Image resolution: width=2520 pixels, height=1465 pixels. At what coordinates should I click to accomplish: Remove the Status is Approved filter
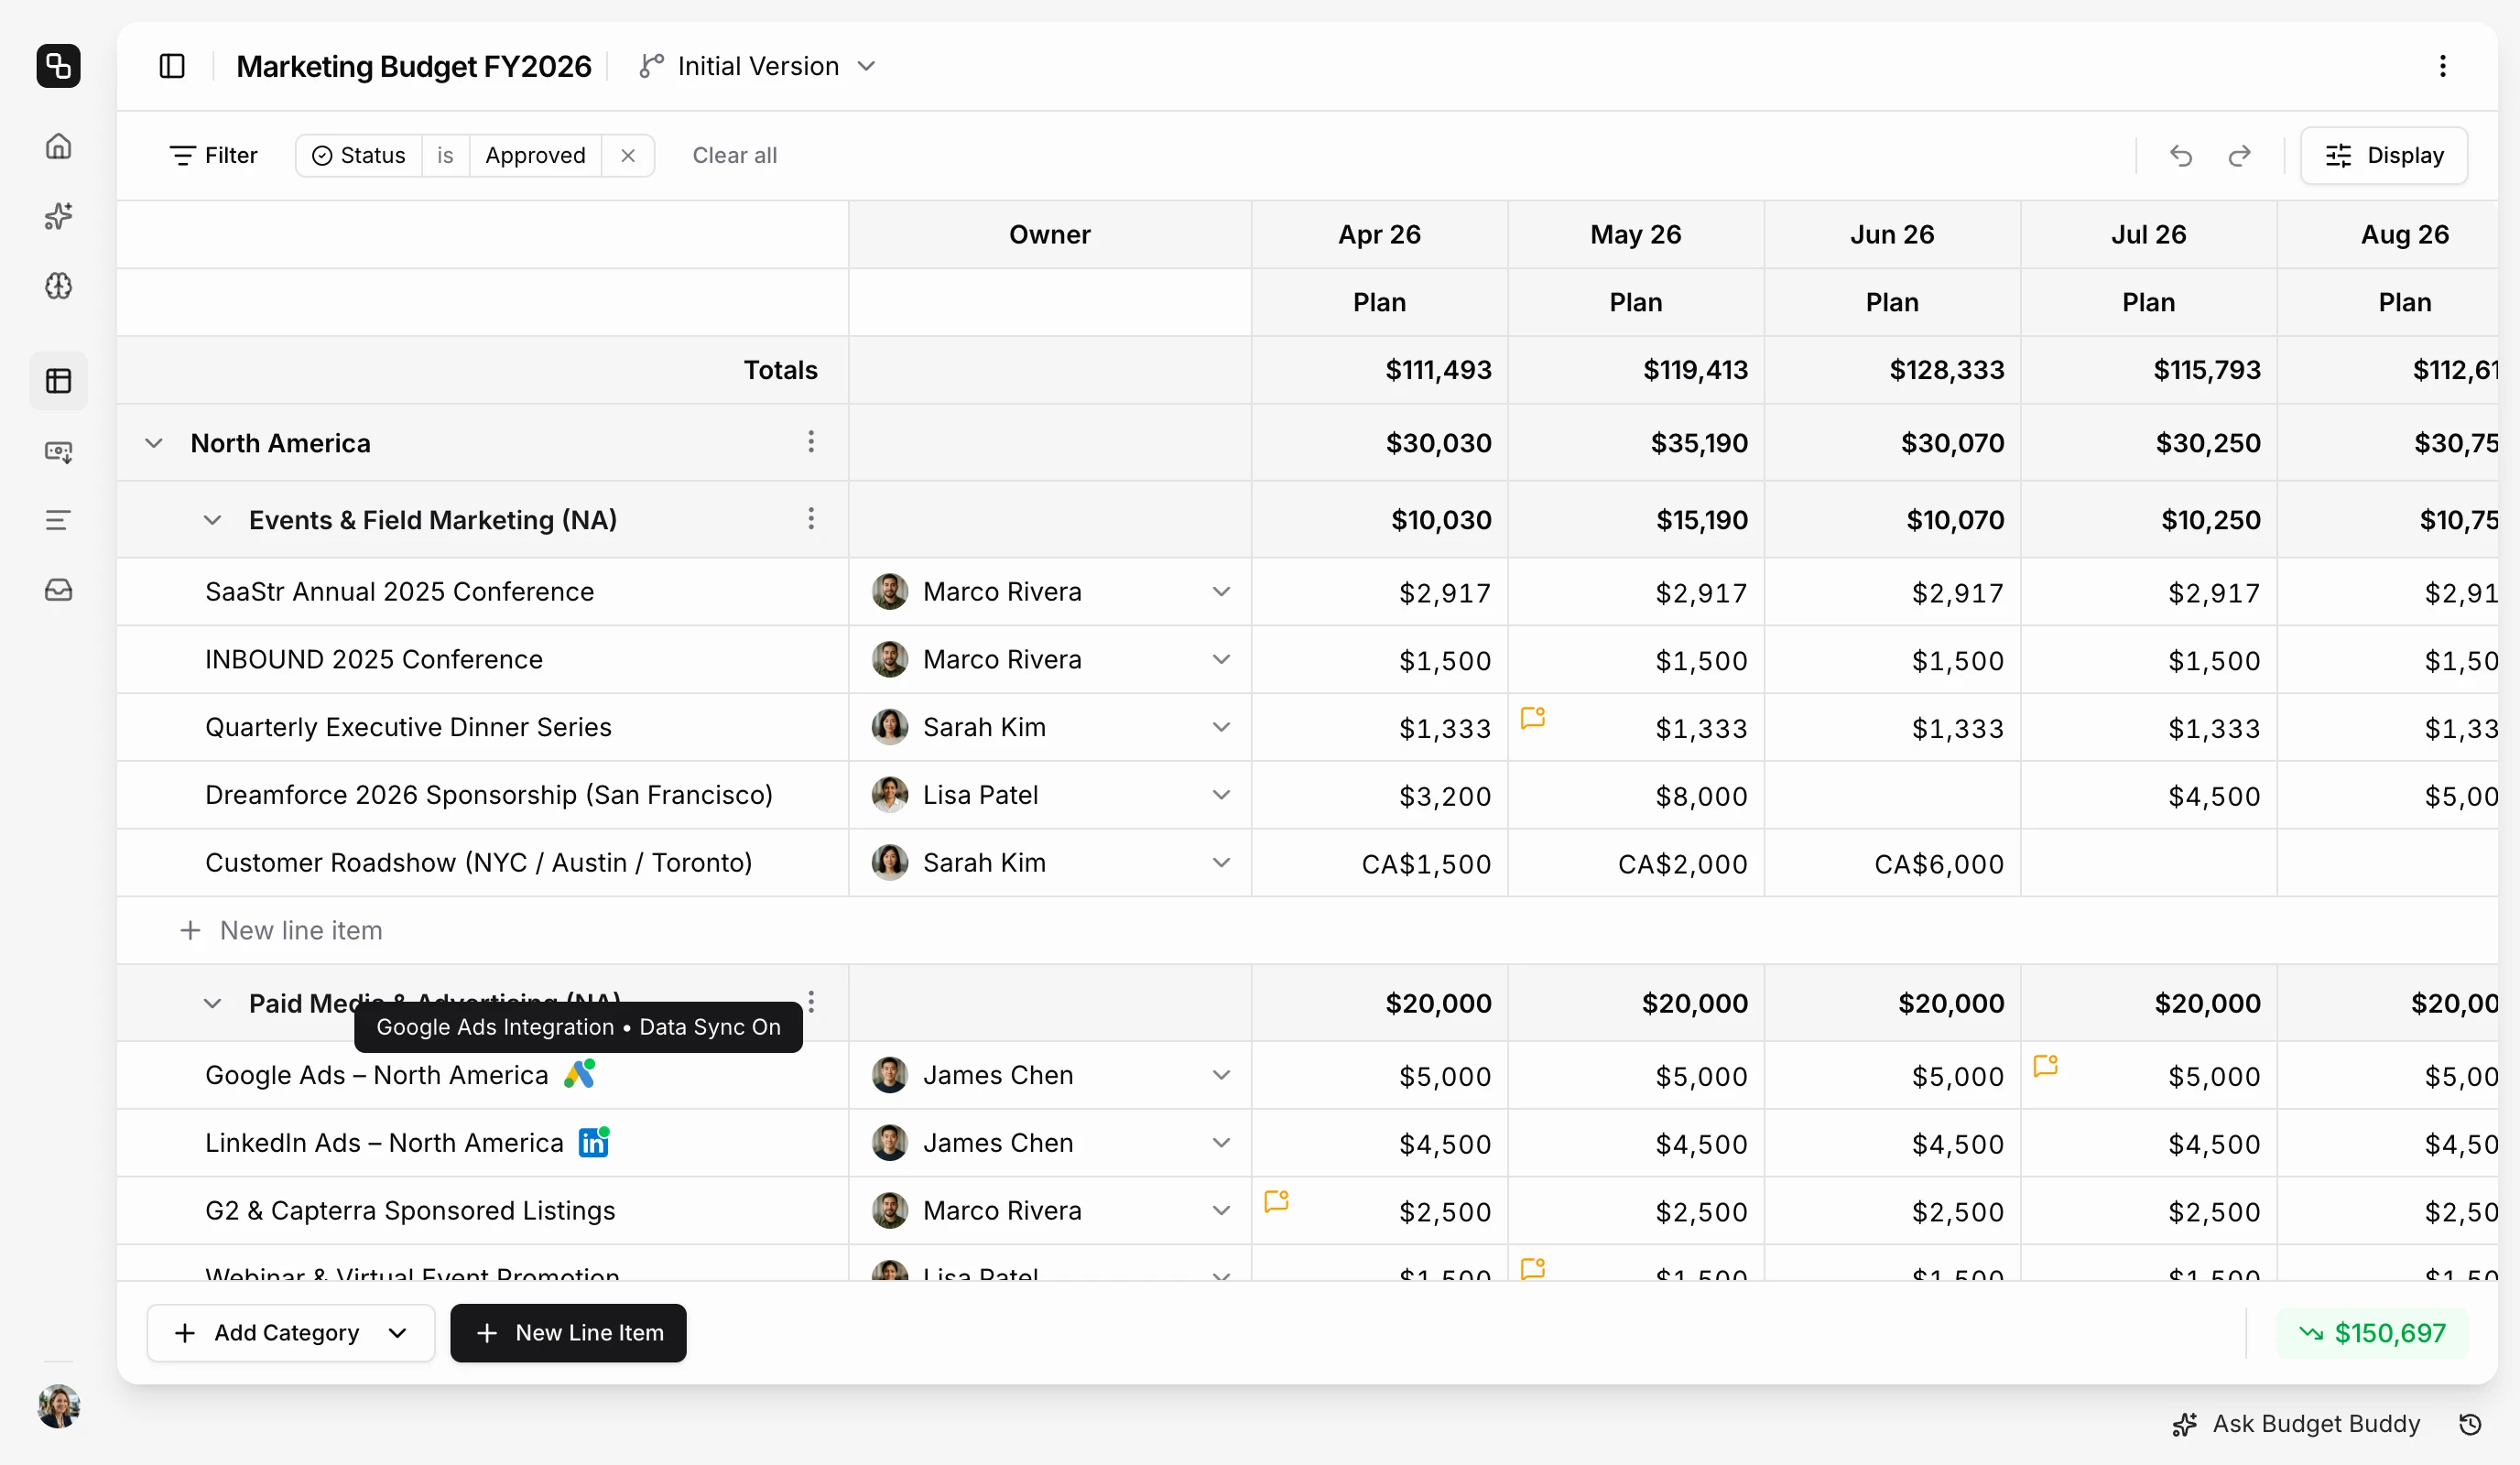(628, 156)
